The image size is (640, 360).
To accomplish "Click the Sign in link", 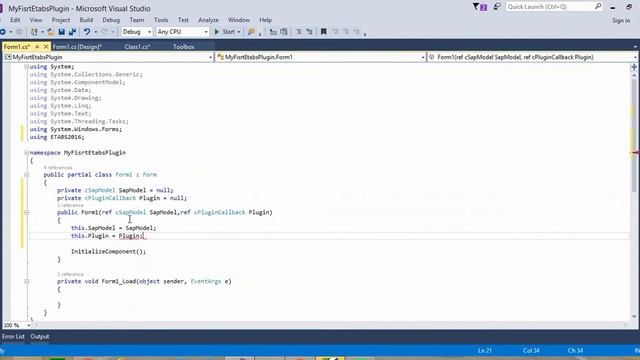I will coord(621,20).
